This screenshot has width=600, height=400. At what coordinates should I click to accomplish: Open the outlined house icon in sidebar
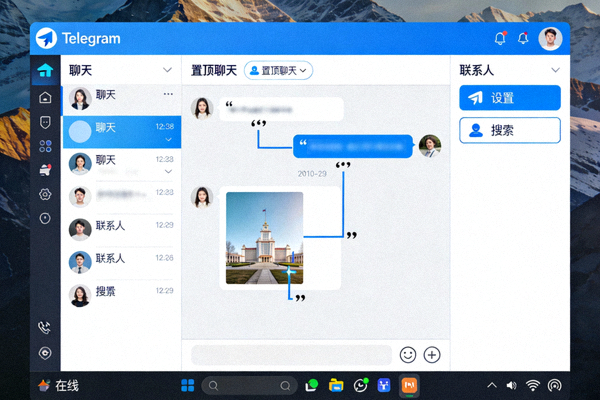(x=45, y=98)
